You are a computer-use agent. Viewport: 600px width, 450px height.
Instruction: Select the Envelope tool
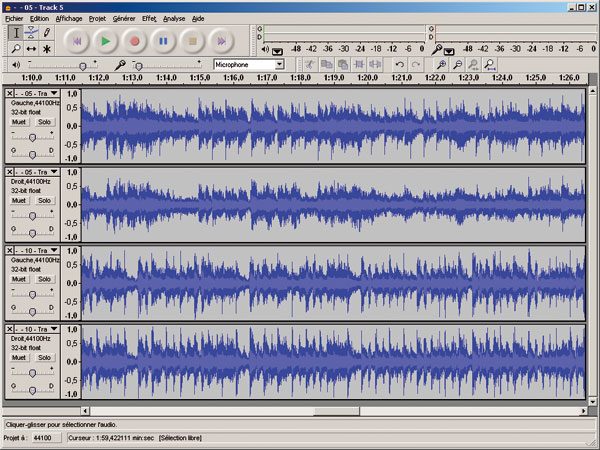[x=31, y=32]
